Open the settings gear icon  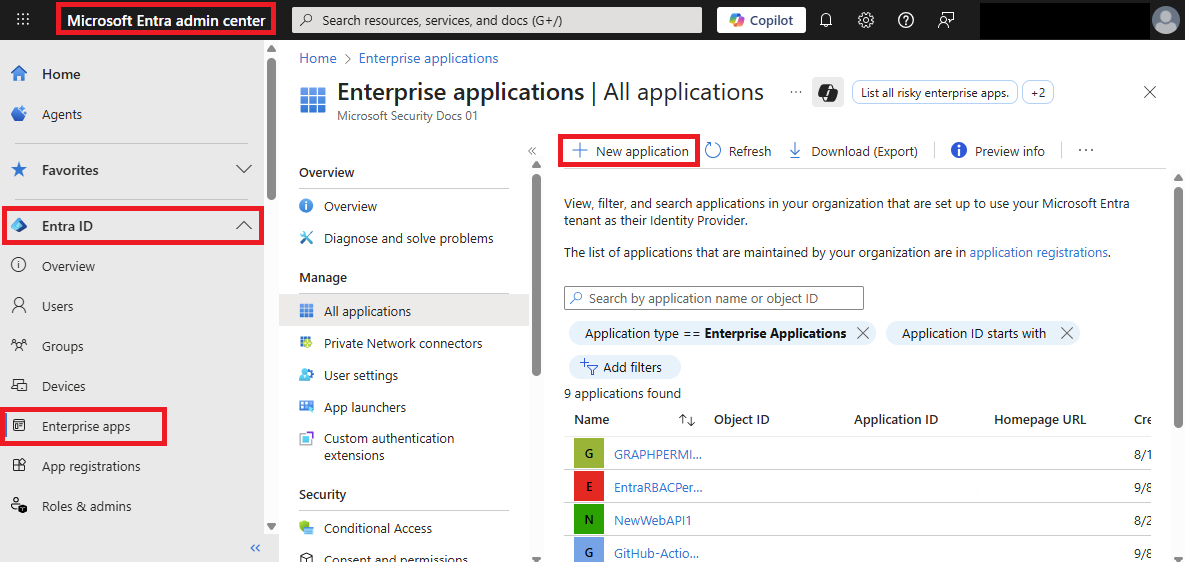pos(866,20)
